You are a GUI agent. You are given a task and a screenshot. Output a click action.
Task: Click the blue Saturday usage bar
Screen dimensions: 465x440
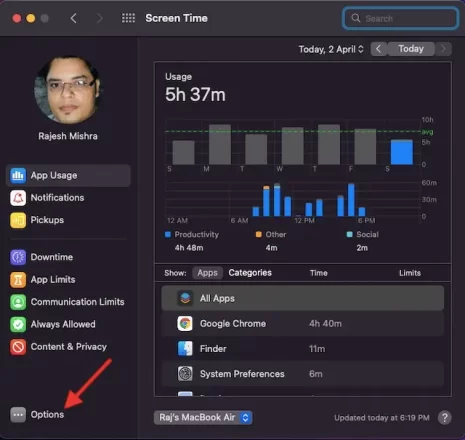pos(402,152)
